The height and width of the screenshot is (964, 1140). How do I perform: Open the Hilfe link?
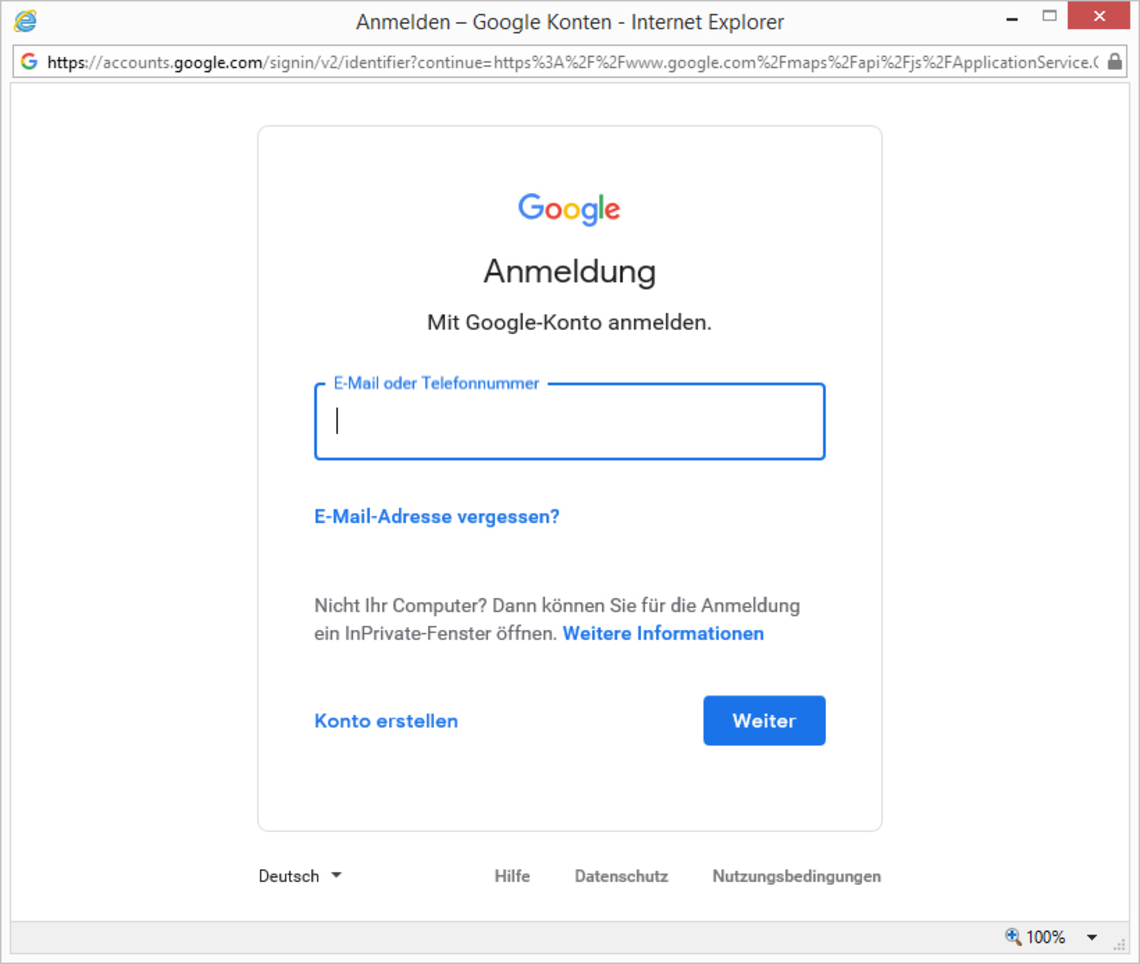(512, 876)
